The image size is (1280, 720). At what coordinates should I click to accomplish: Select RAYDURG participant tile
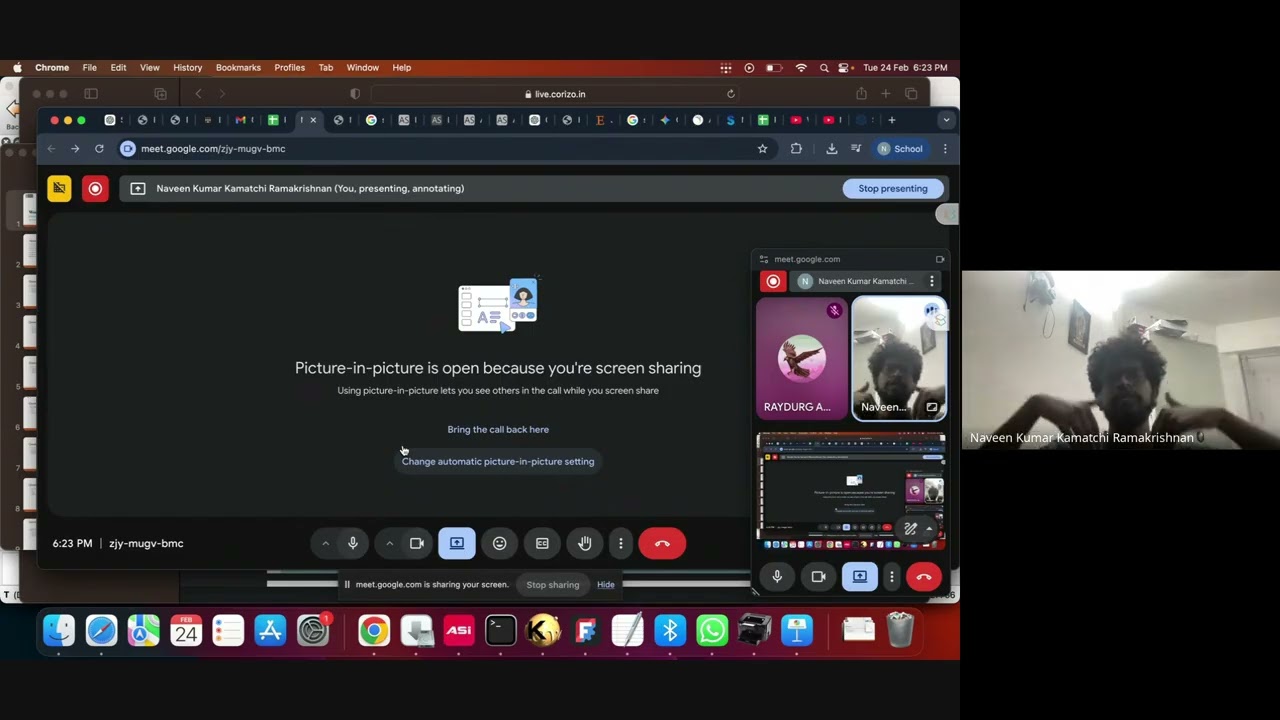[801, 358]
